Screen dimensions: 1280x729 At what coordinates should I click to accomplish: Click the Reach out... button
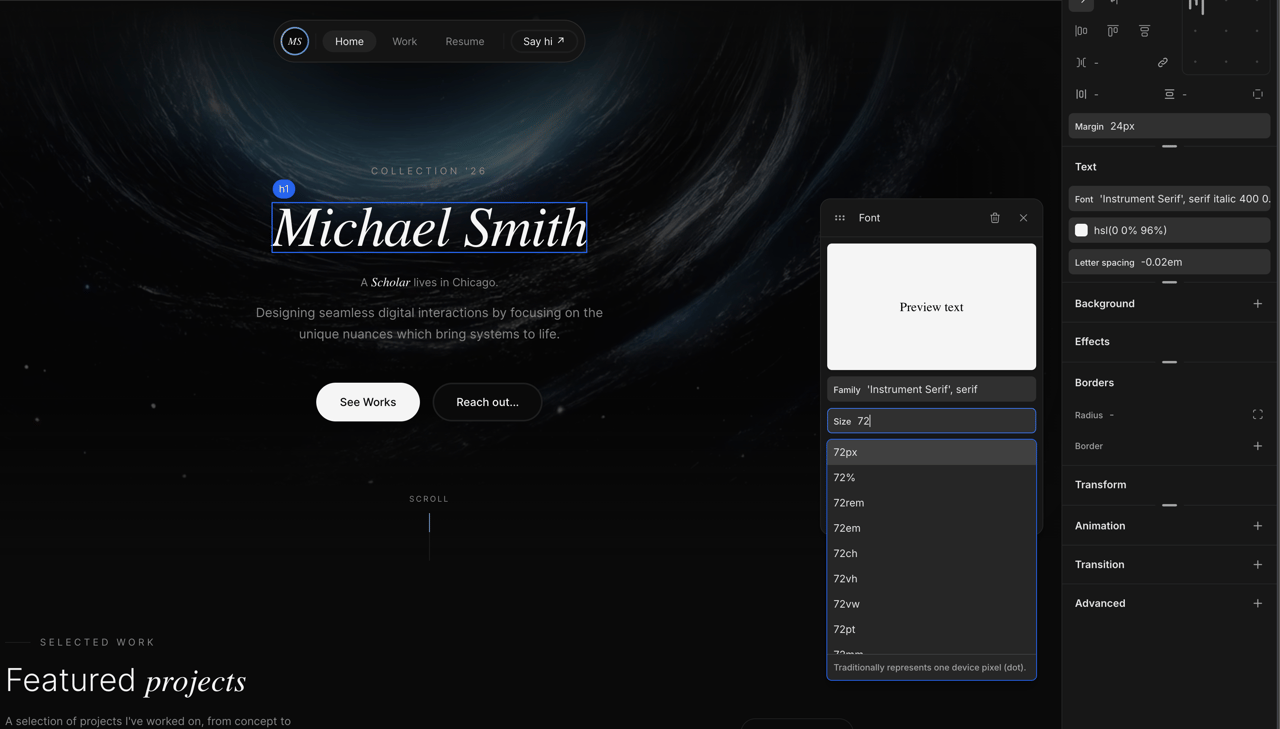tap(487, 402)
